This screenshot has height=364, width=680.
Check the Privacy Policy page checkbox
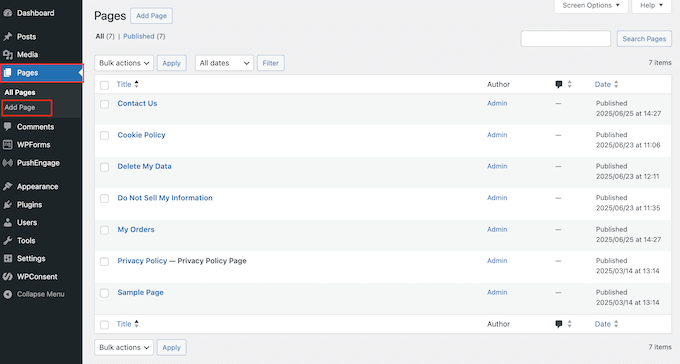pyautogui.click(x=105, y=262)
